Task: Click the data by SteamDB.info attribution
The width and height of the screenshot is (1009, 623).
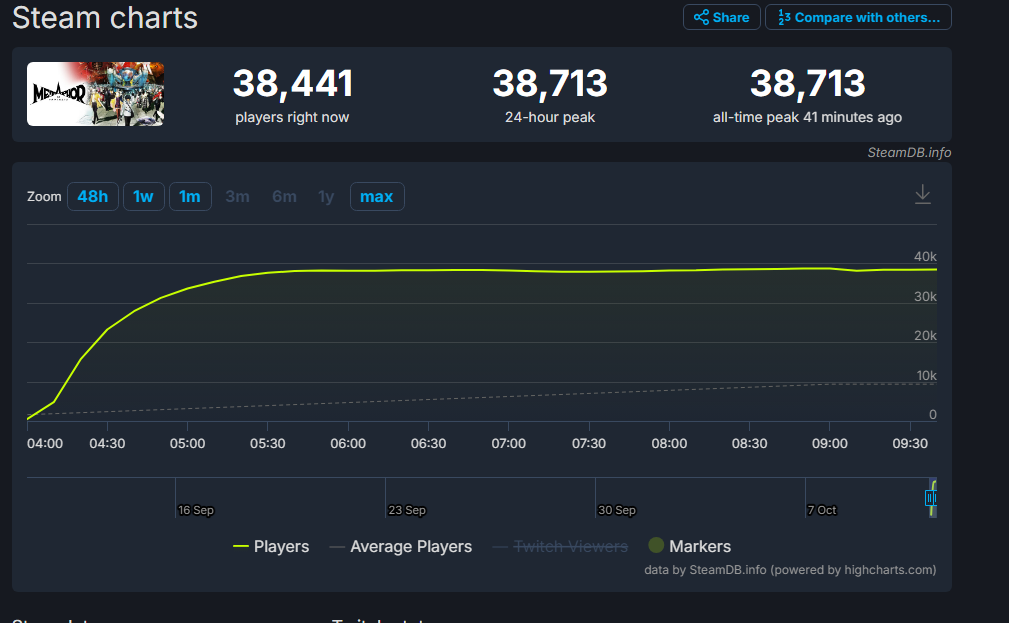Action: pyautogui.click(x=790, y=570)
